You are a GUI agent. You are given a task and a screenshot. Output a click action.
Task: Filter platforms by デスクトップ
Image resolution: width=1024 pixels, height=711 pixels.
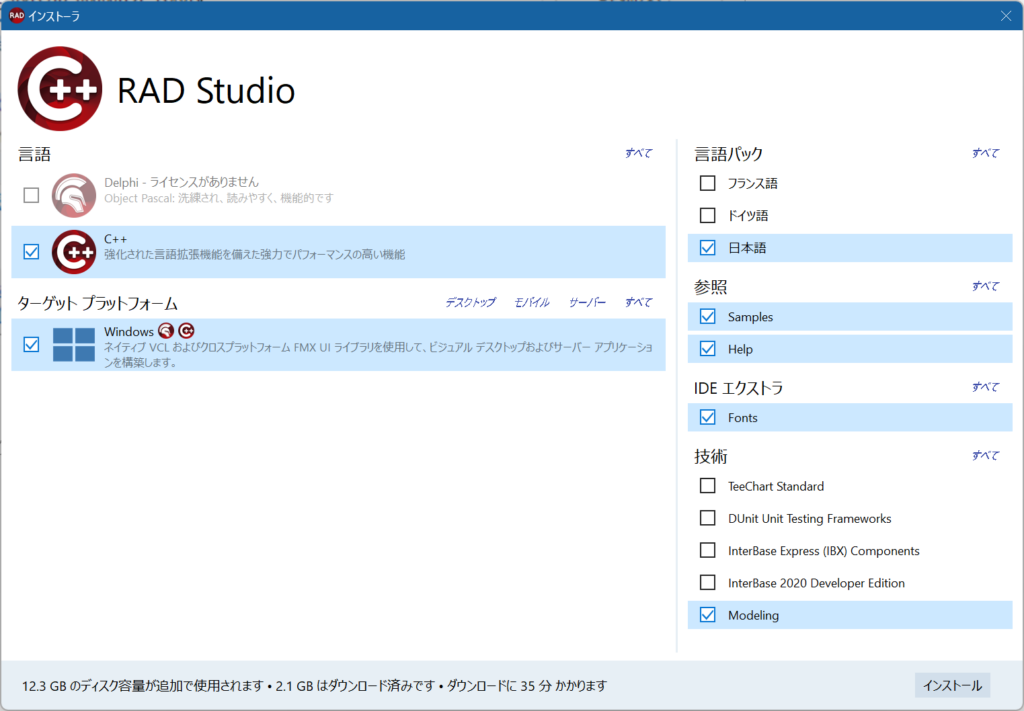pos(470,302)
